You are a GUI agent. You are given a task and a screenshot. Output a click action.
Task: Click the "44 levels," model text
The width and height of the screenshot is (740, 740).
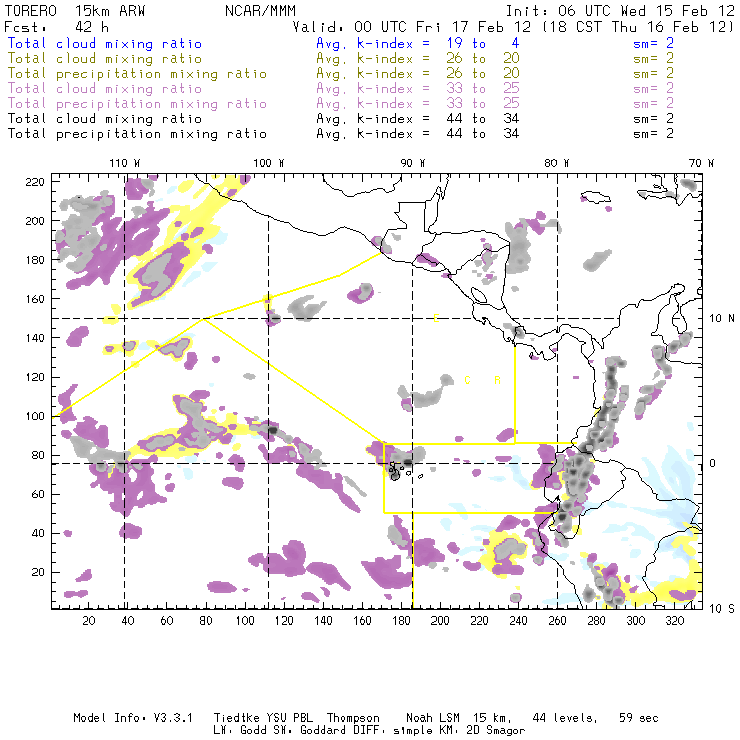[565, 718]
